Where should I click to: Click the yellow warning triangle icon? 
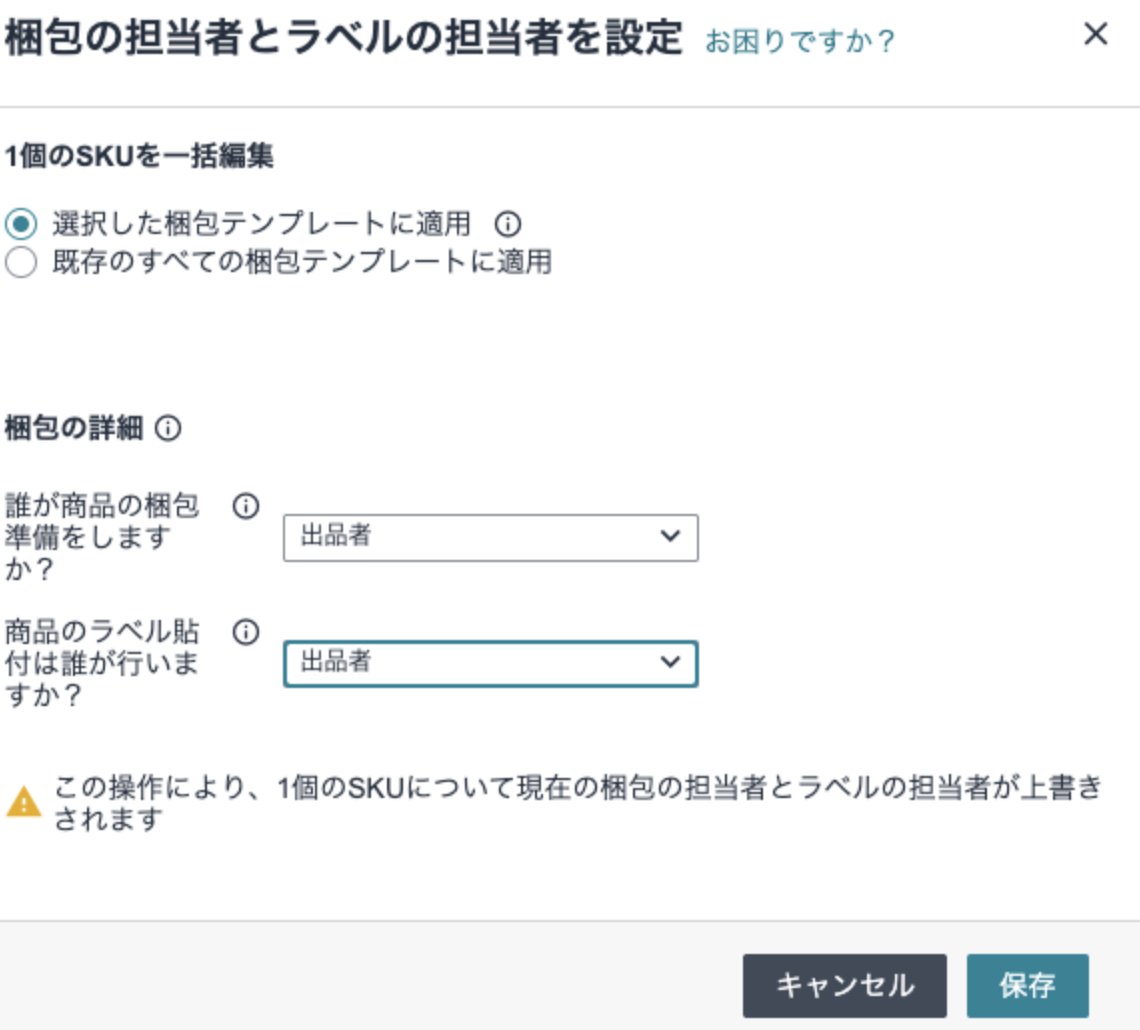click(x=24, y=802)
